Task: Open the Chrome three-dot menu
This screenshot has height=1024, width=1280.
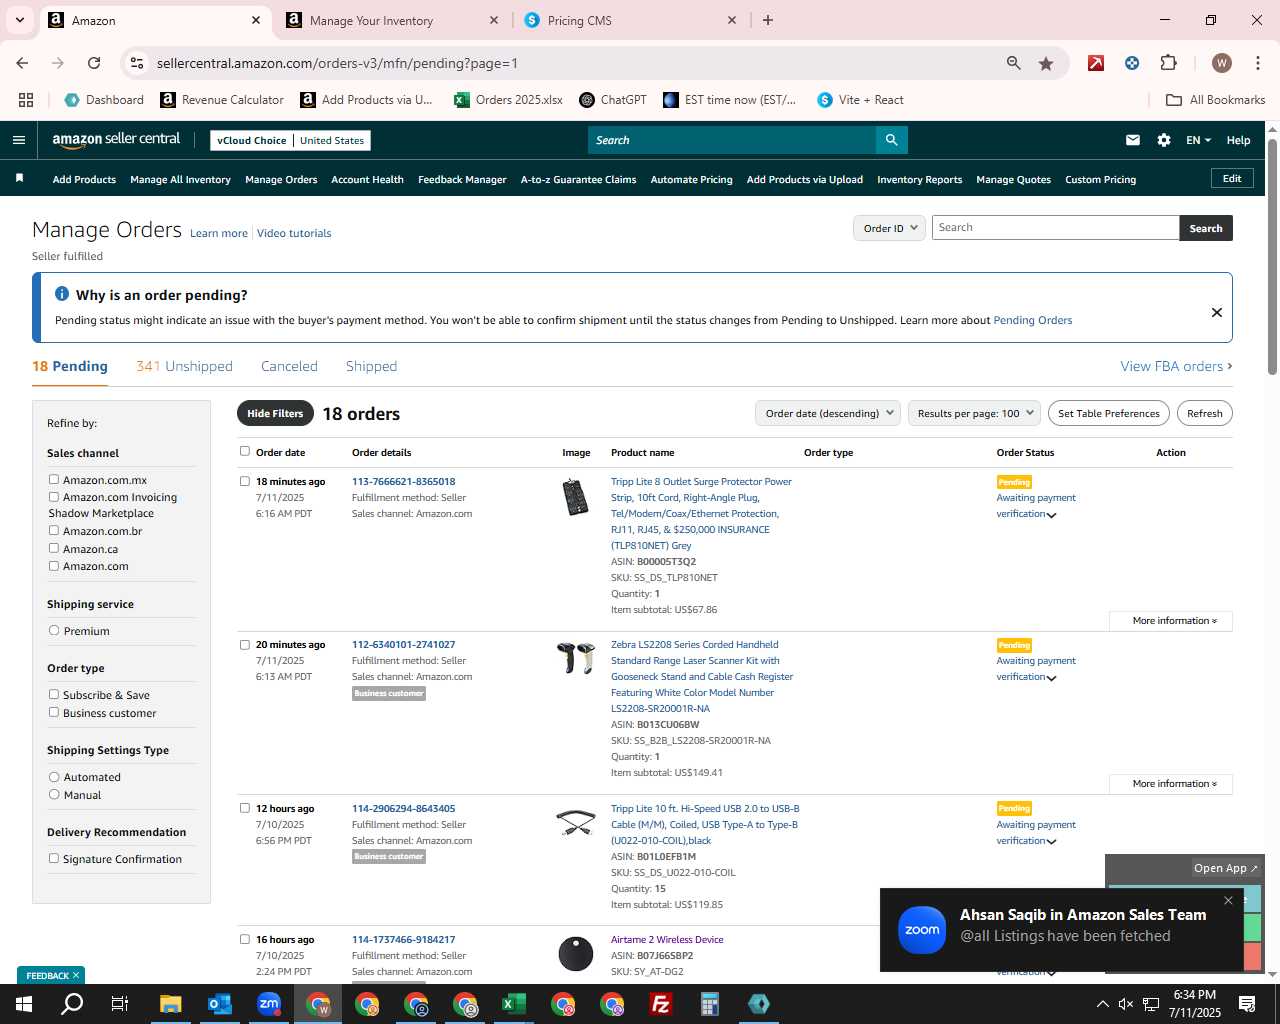Action: [1257, 63]
